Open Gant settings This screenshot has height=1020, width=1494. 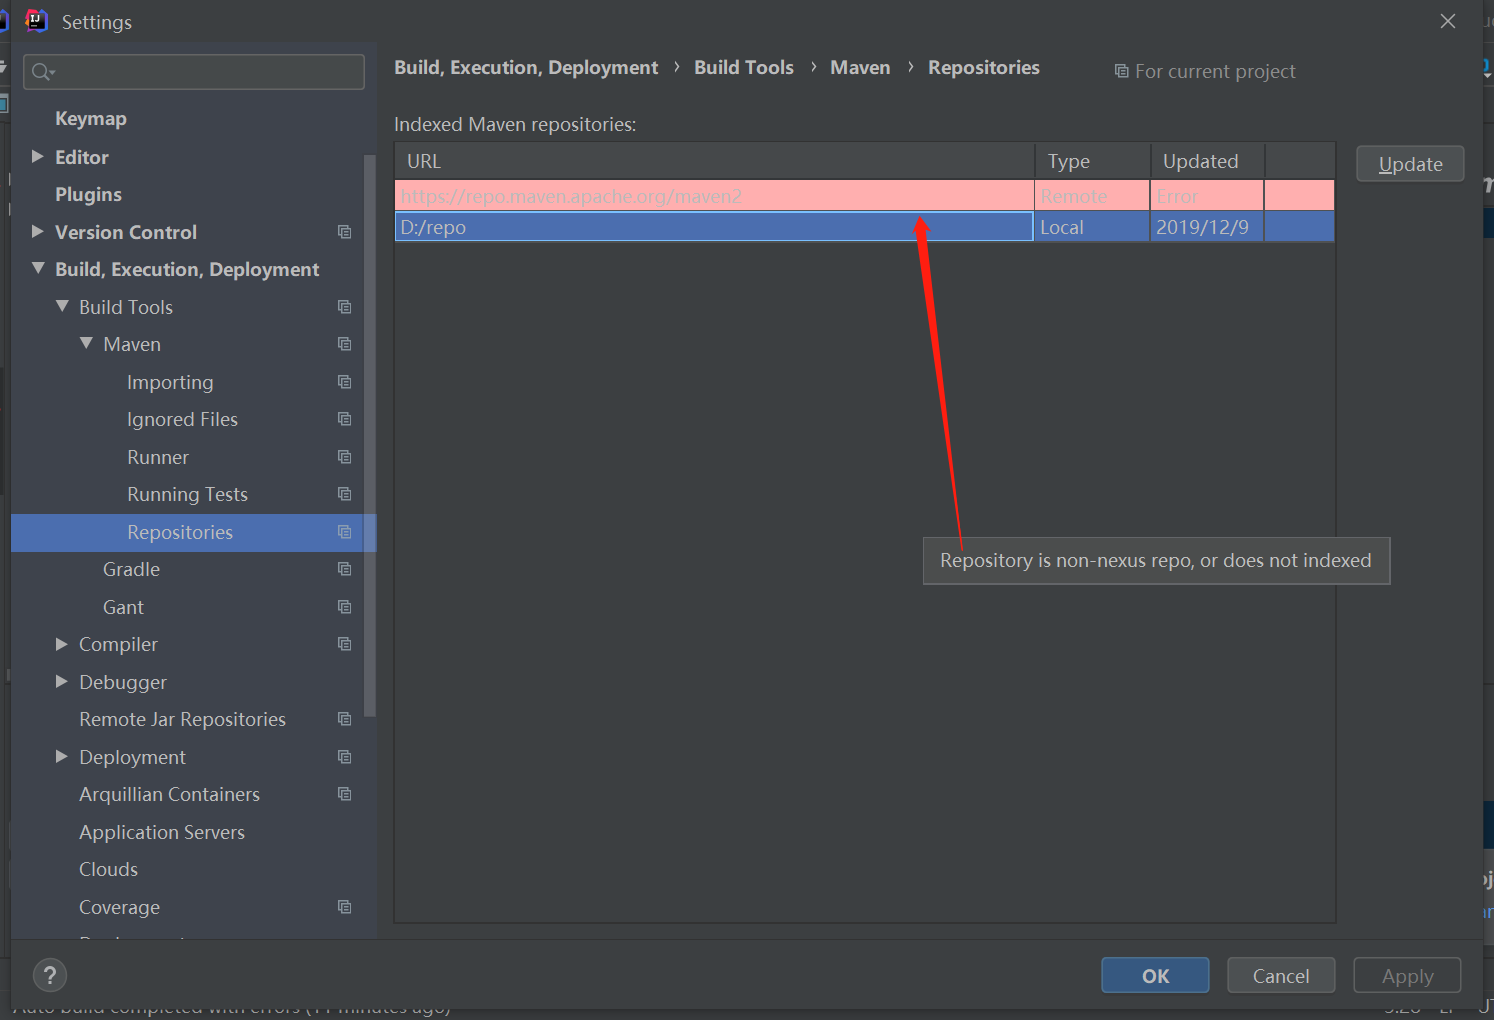pyautogui.click(x=123, y=607)
